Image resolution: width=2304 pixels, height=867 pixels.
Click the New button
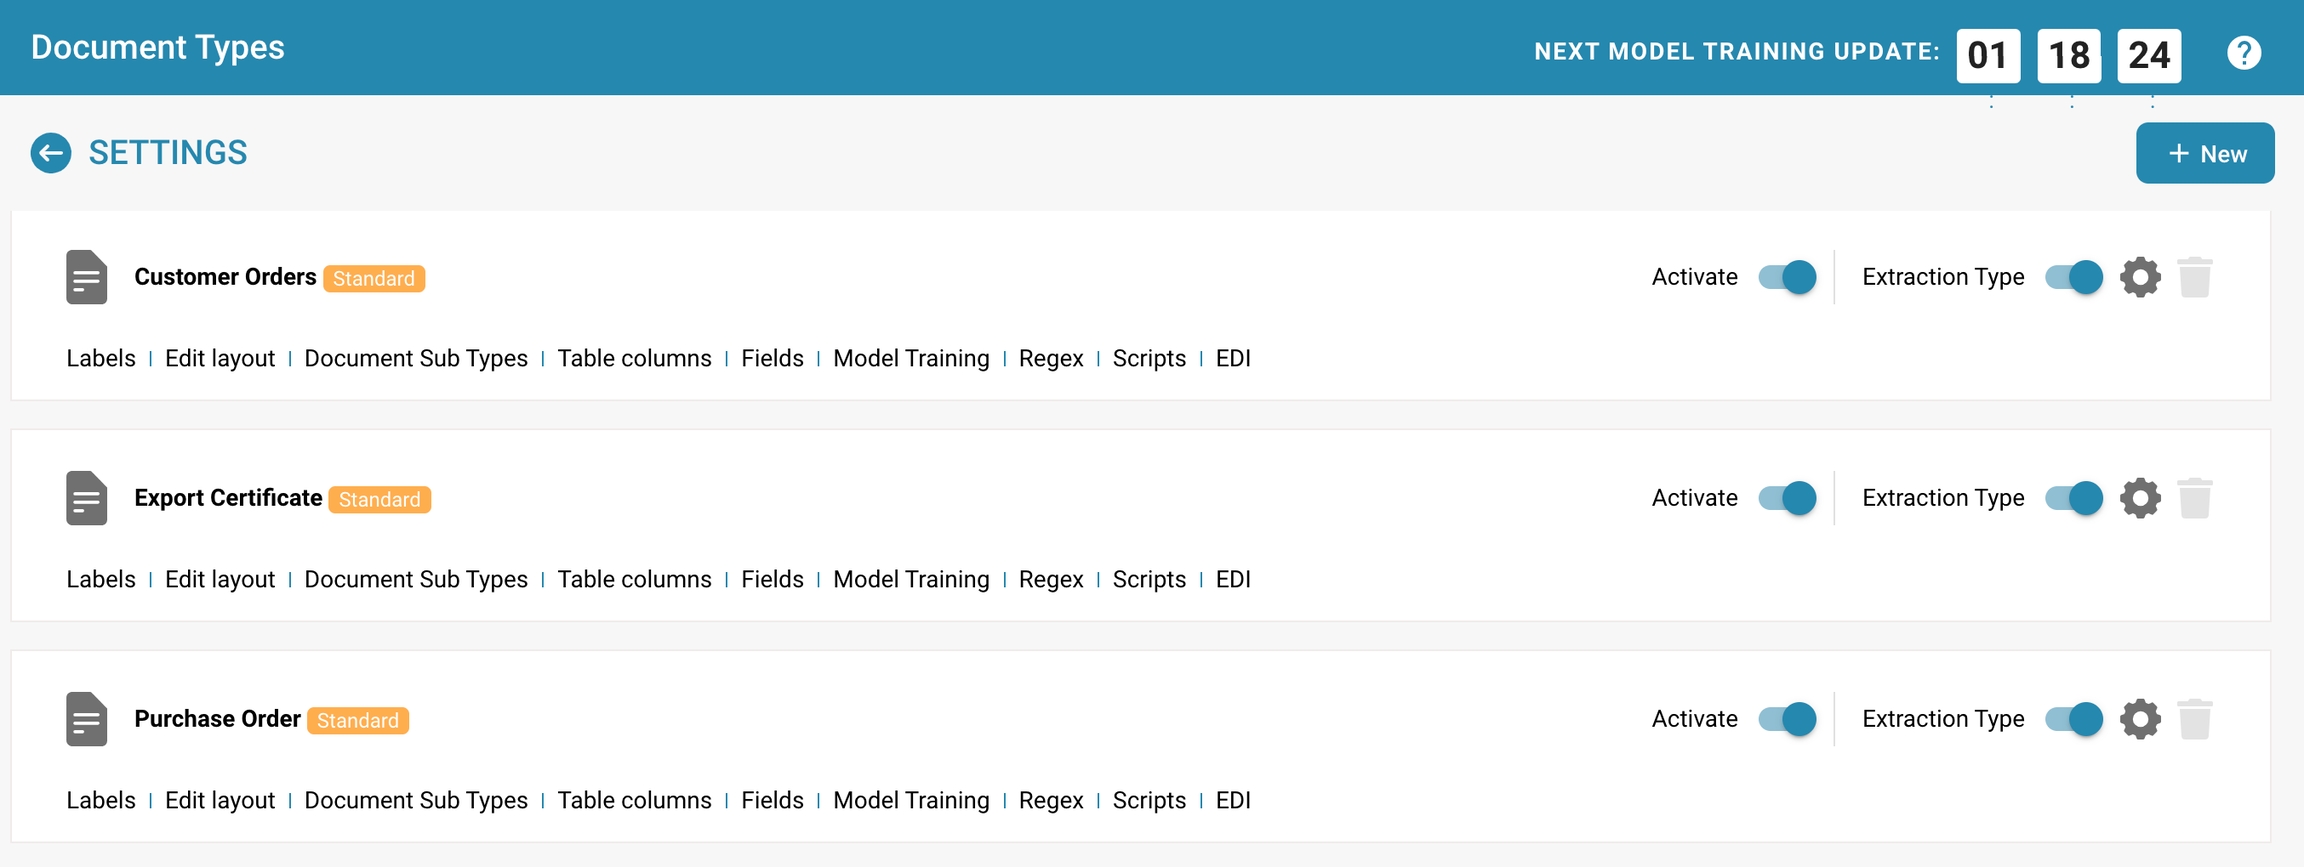(x=2205, y=153)
